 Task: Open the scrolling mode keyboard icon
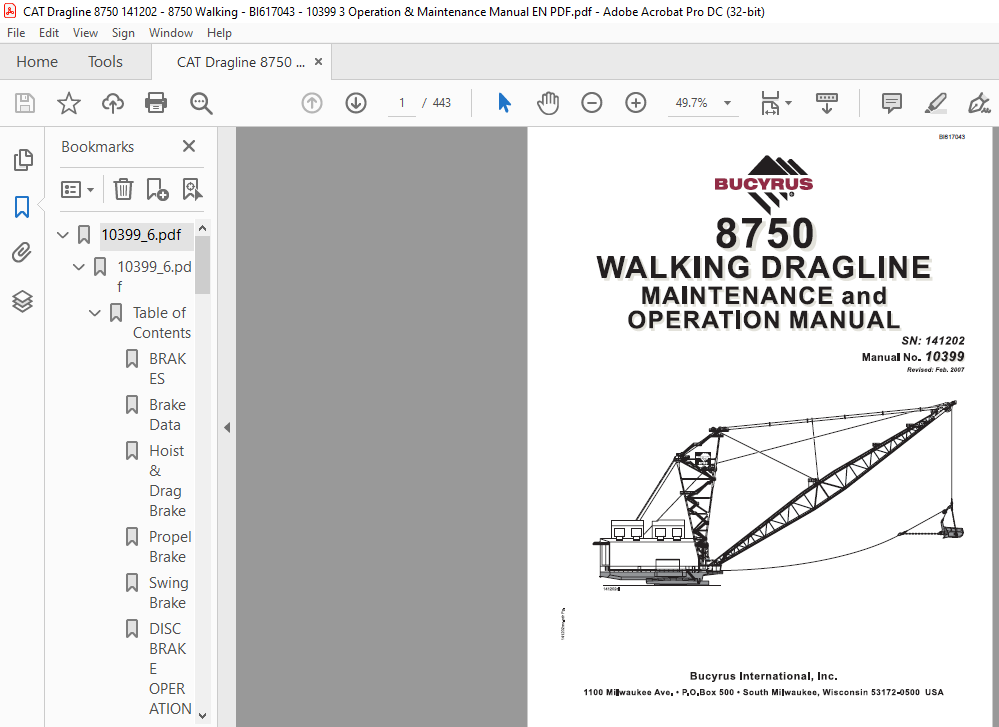click(826, 103)
